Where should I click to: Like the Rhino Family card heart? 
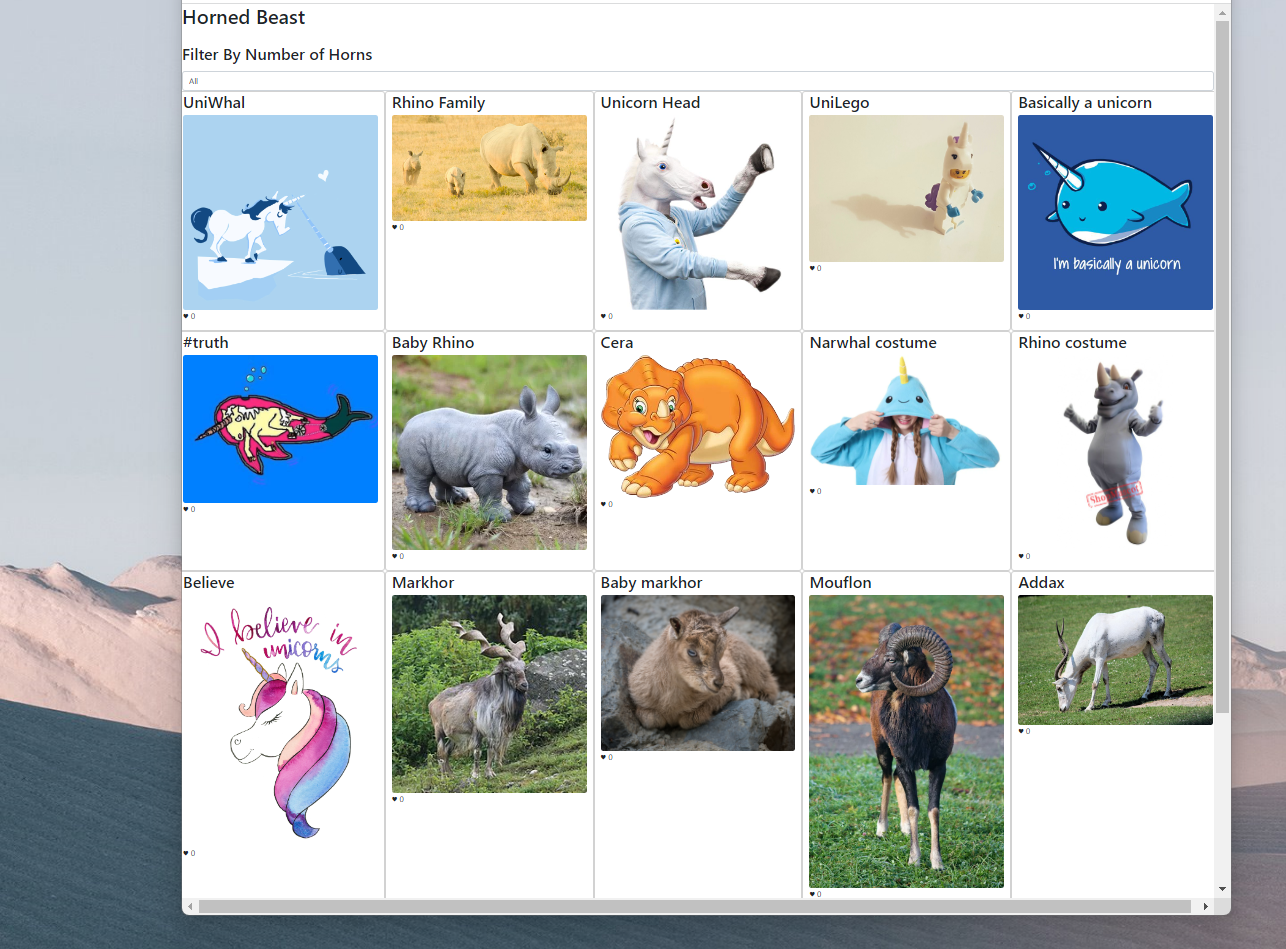click(395, 227)
